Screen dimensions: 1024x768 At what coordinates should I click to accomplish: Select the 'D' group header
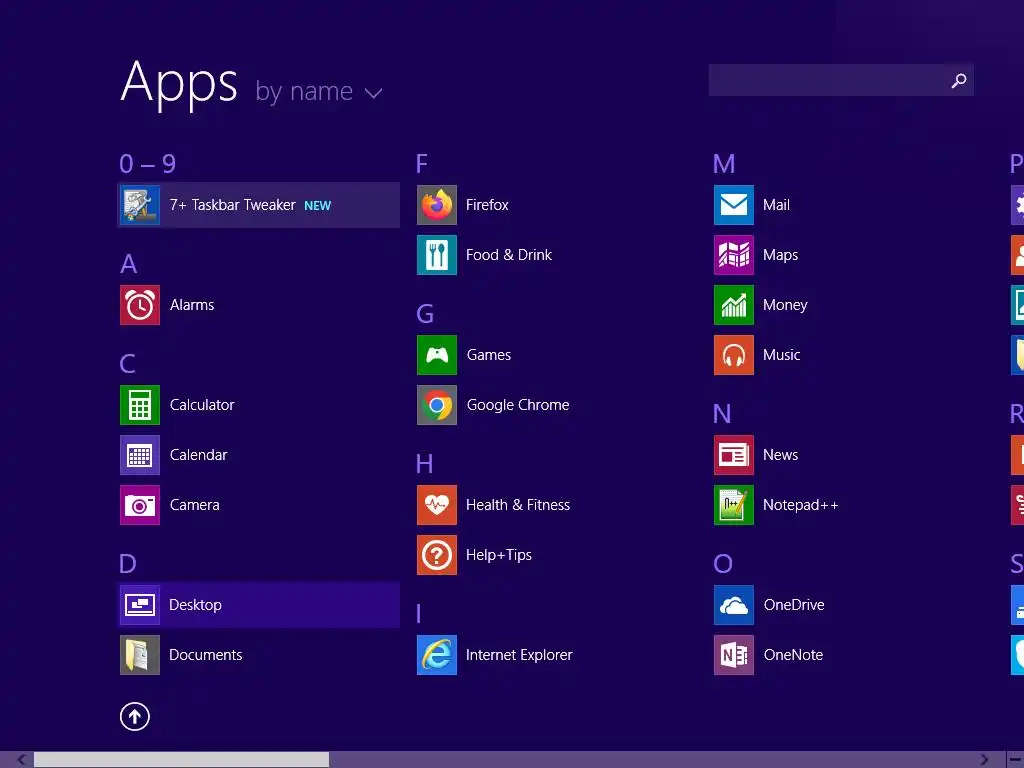click(128, 564)
